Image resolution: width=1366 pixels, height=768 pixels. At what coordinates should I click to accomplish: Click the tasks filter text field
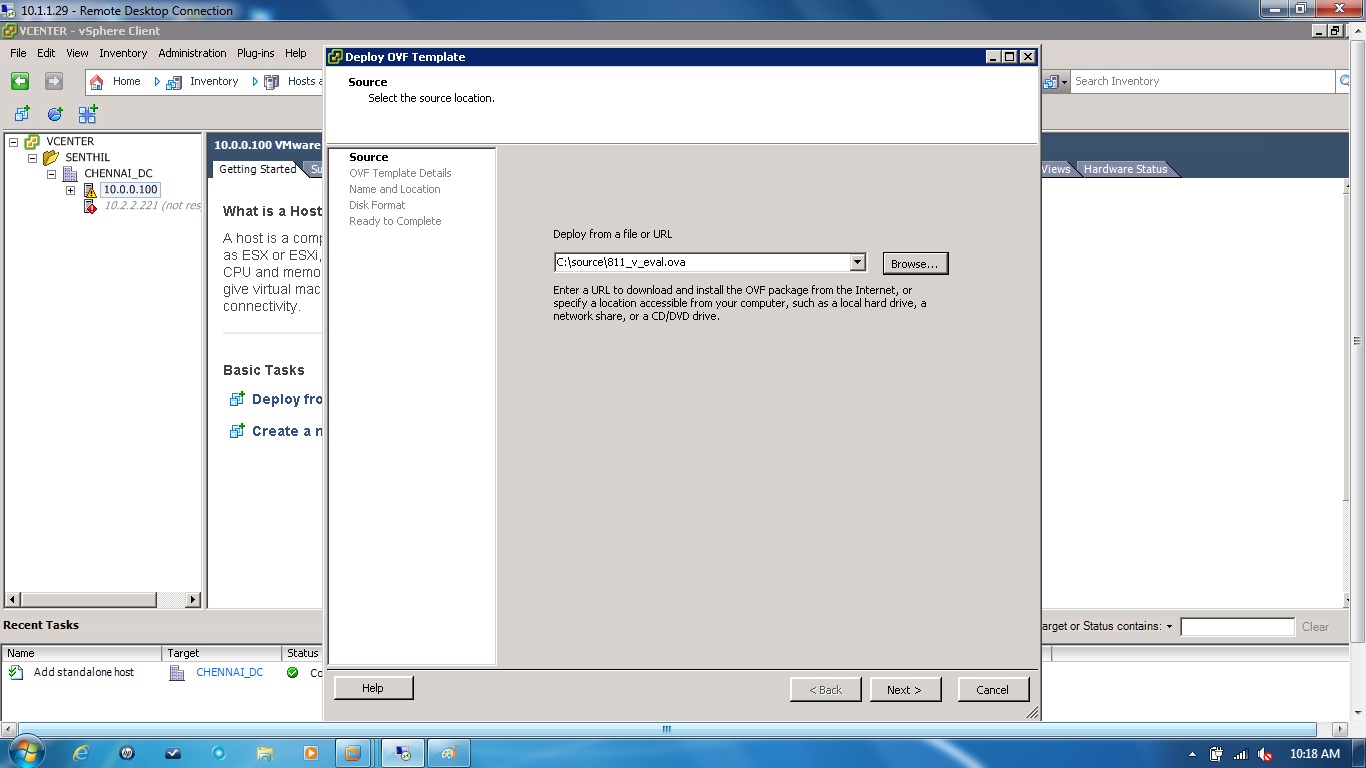[x=1237, y=627]
